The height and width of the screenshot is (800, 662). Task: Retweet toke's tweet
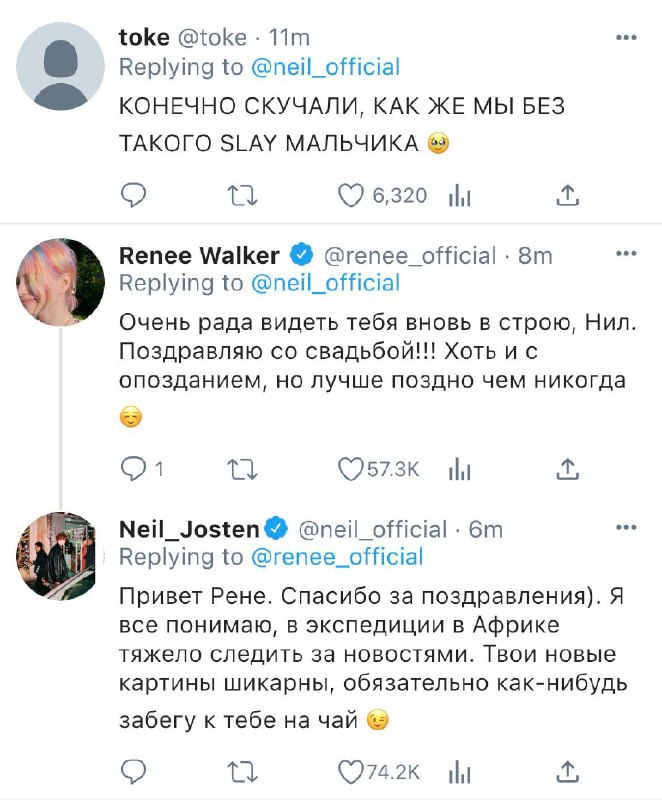pos(242,195)
